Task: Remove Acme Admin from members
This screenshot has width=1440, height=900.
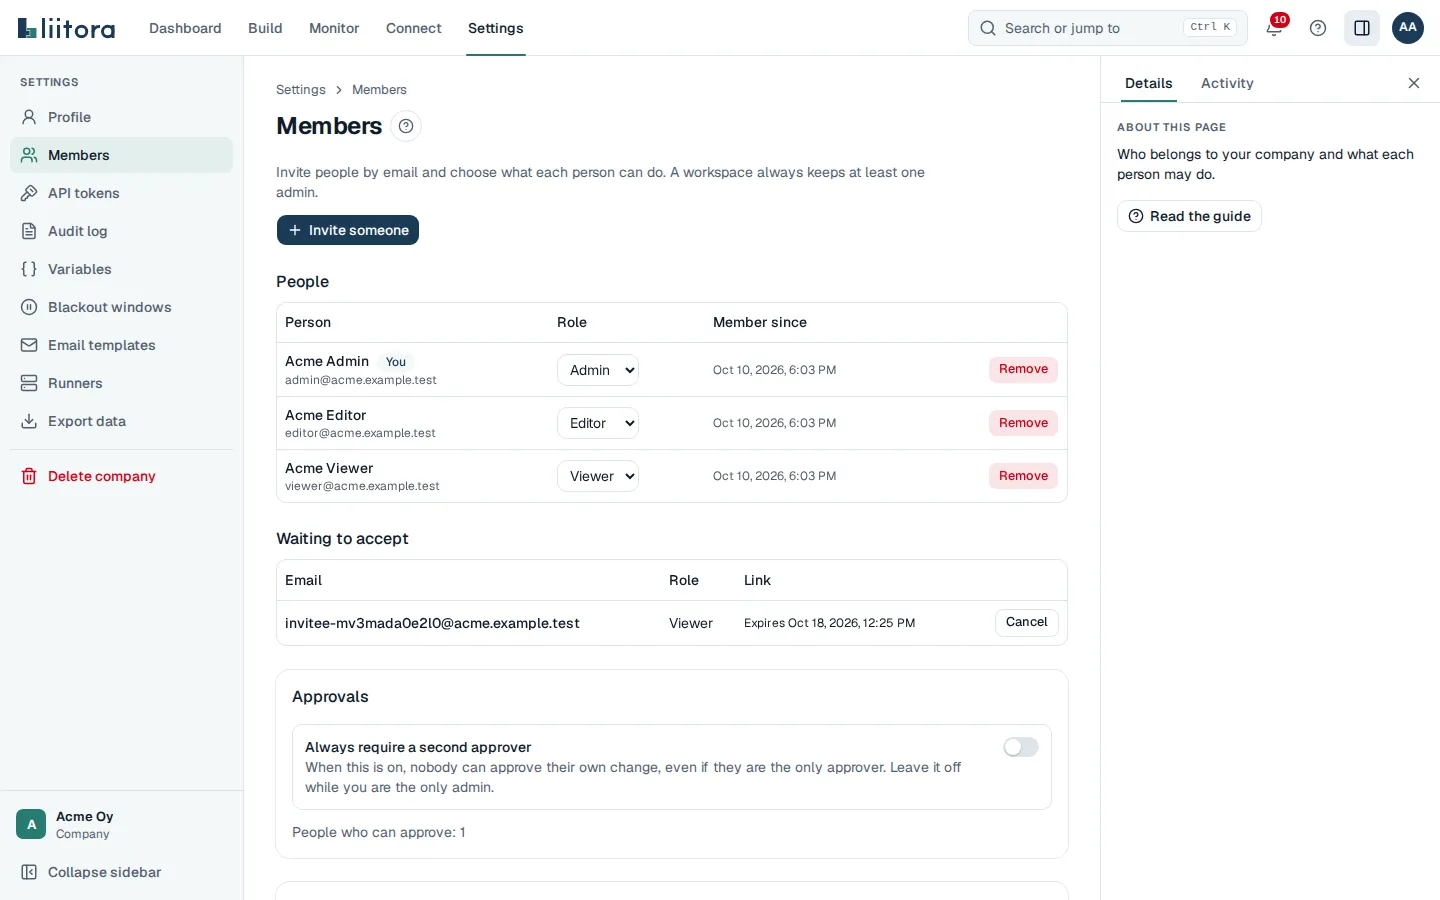Action: pyautogui.click(x=1023, y=369)
